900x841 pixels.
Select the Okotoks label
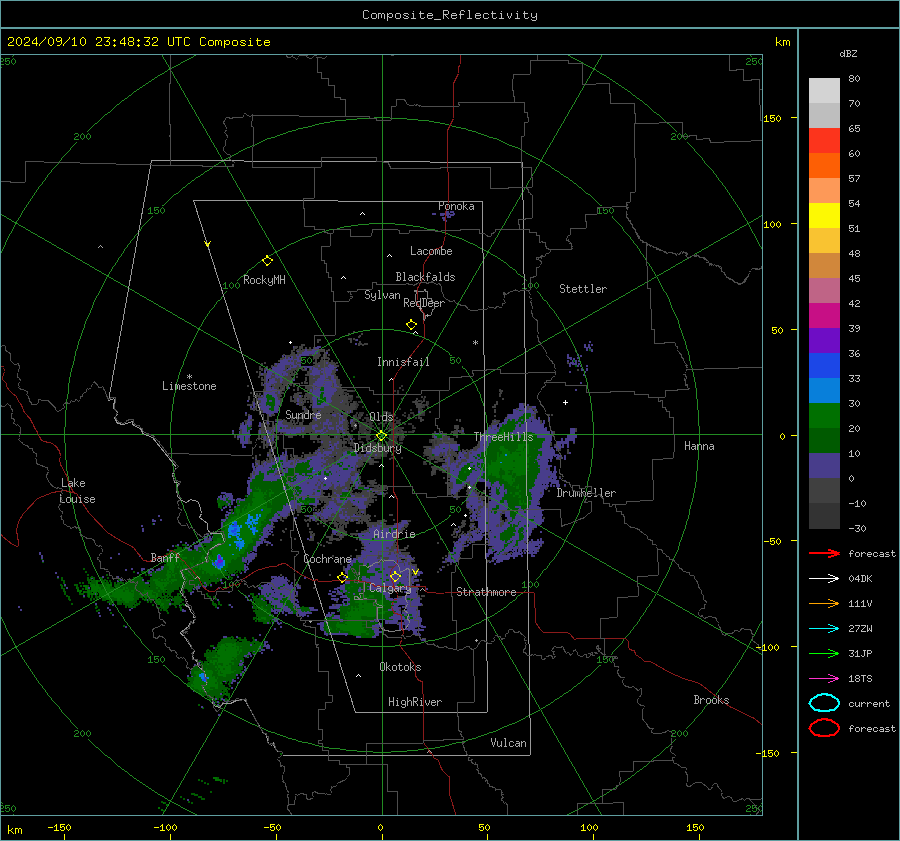400,667
